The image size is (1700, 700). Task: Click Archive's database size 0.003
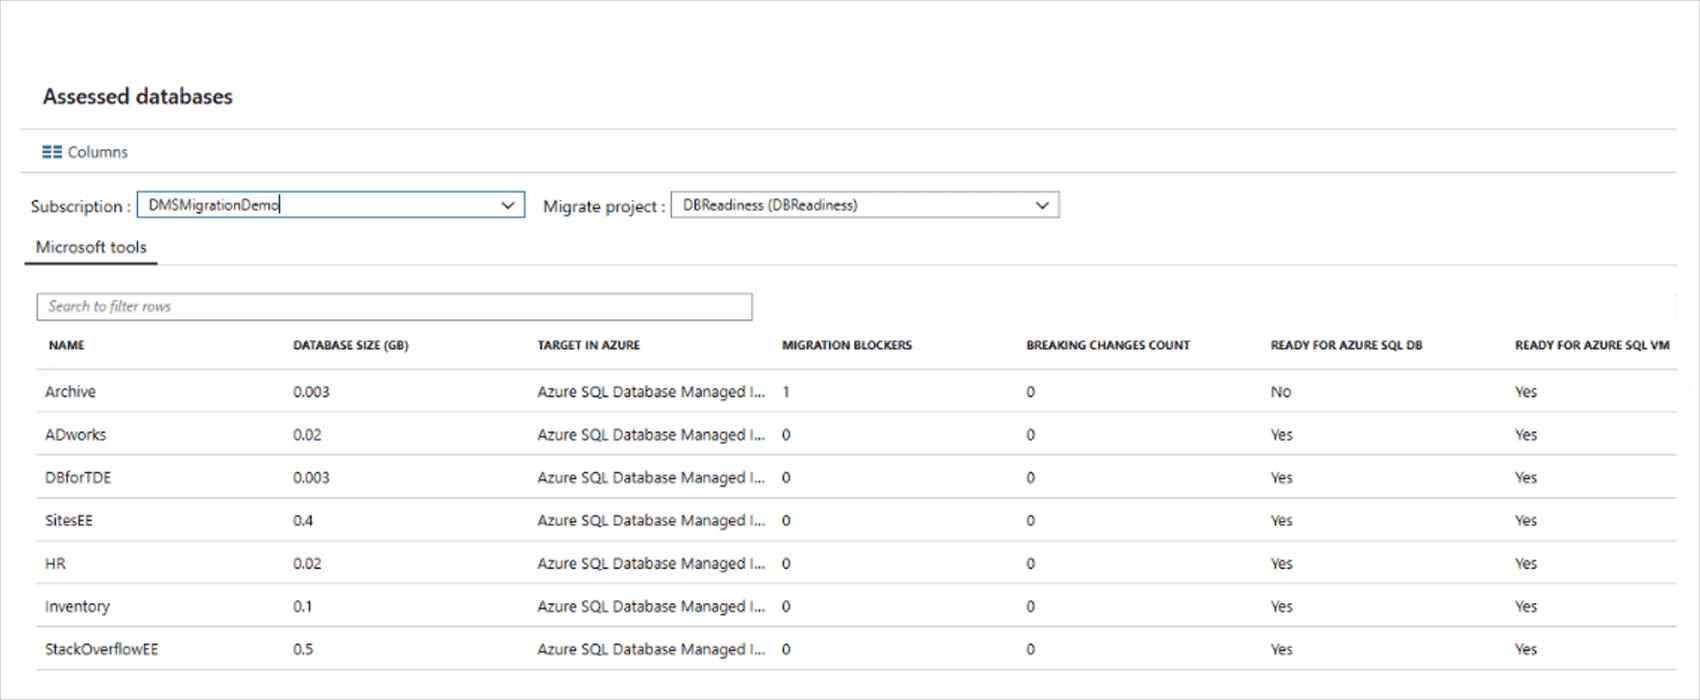311,392
